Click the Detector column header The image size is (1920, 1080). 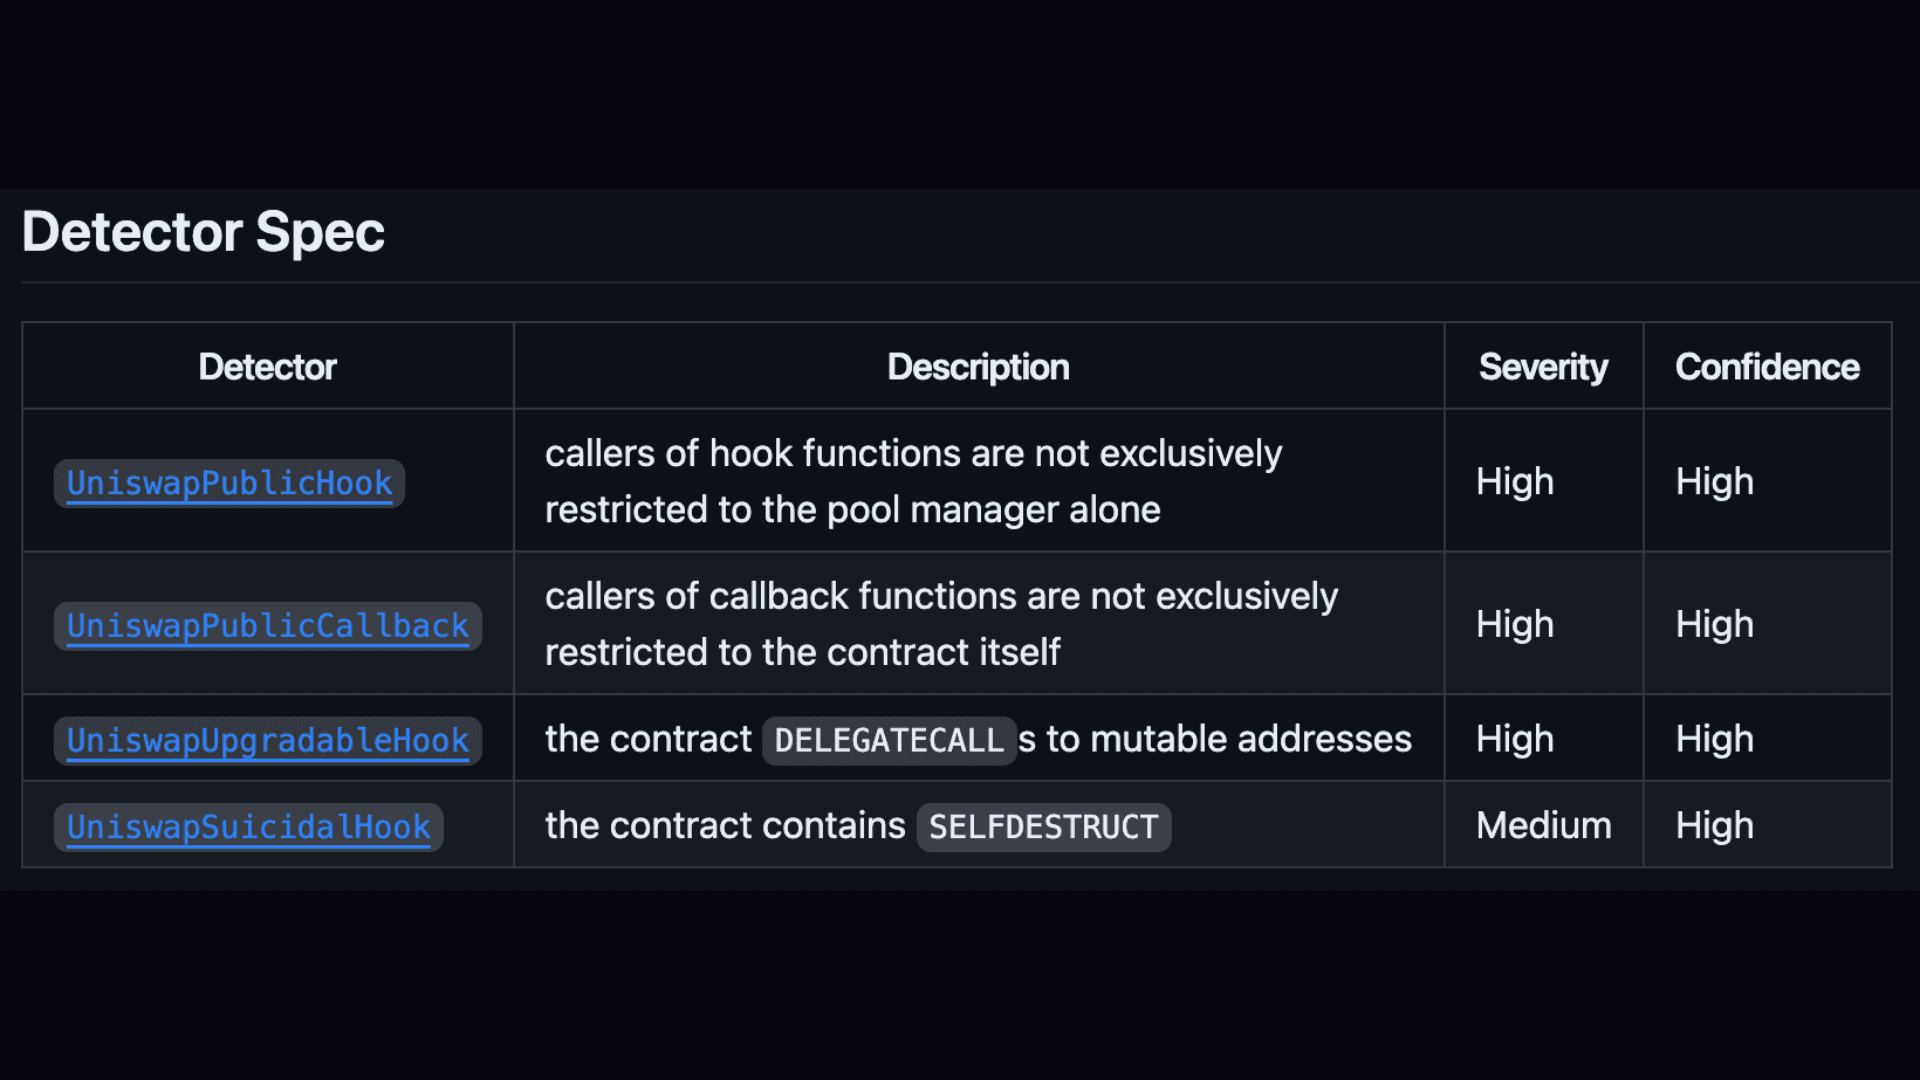(267, 367)
